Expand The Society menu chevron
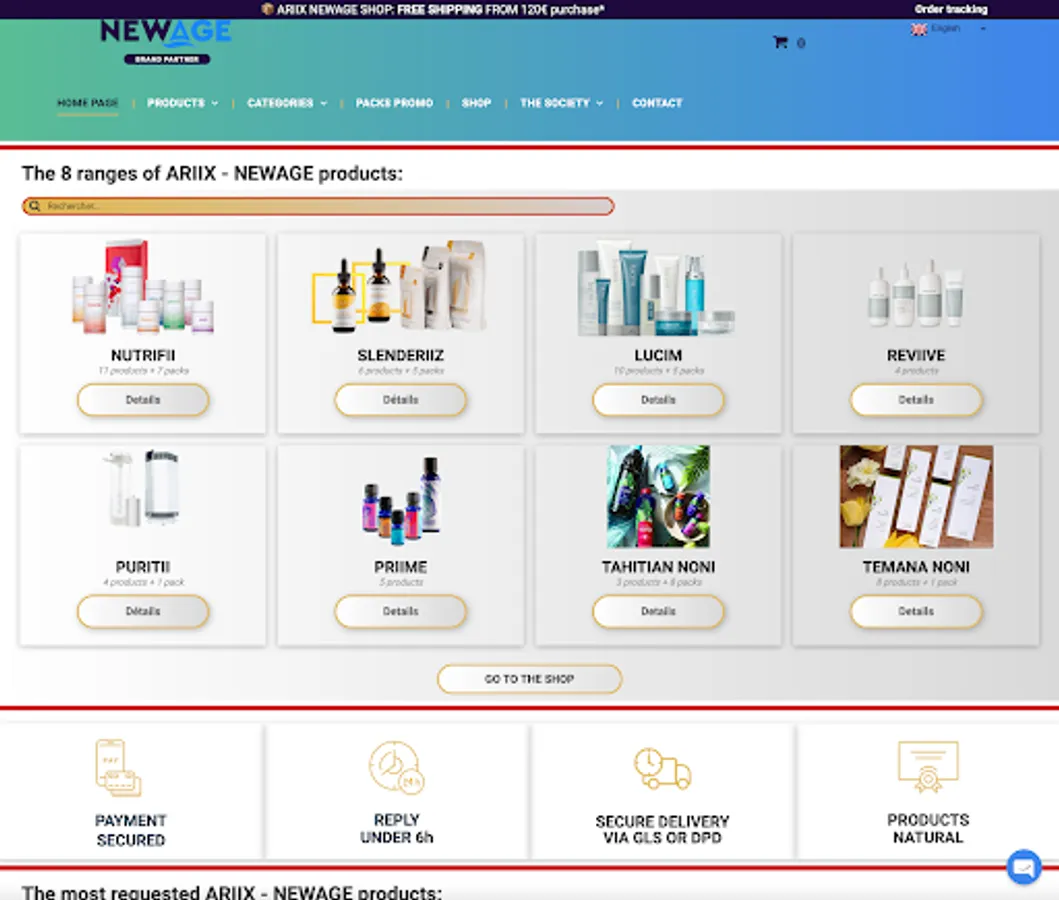 [600, 103]
